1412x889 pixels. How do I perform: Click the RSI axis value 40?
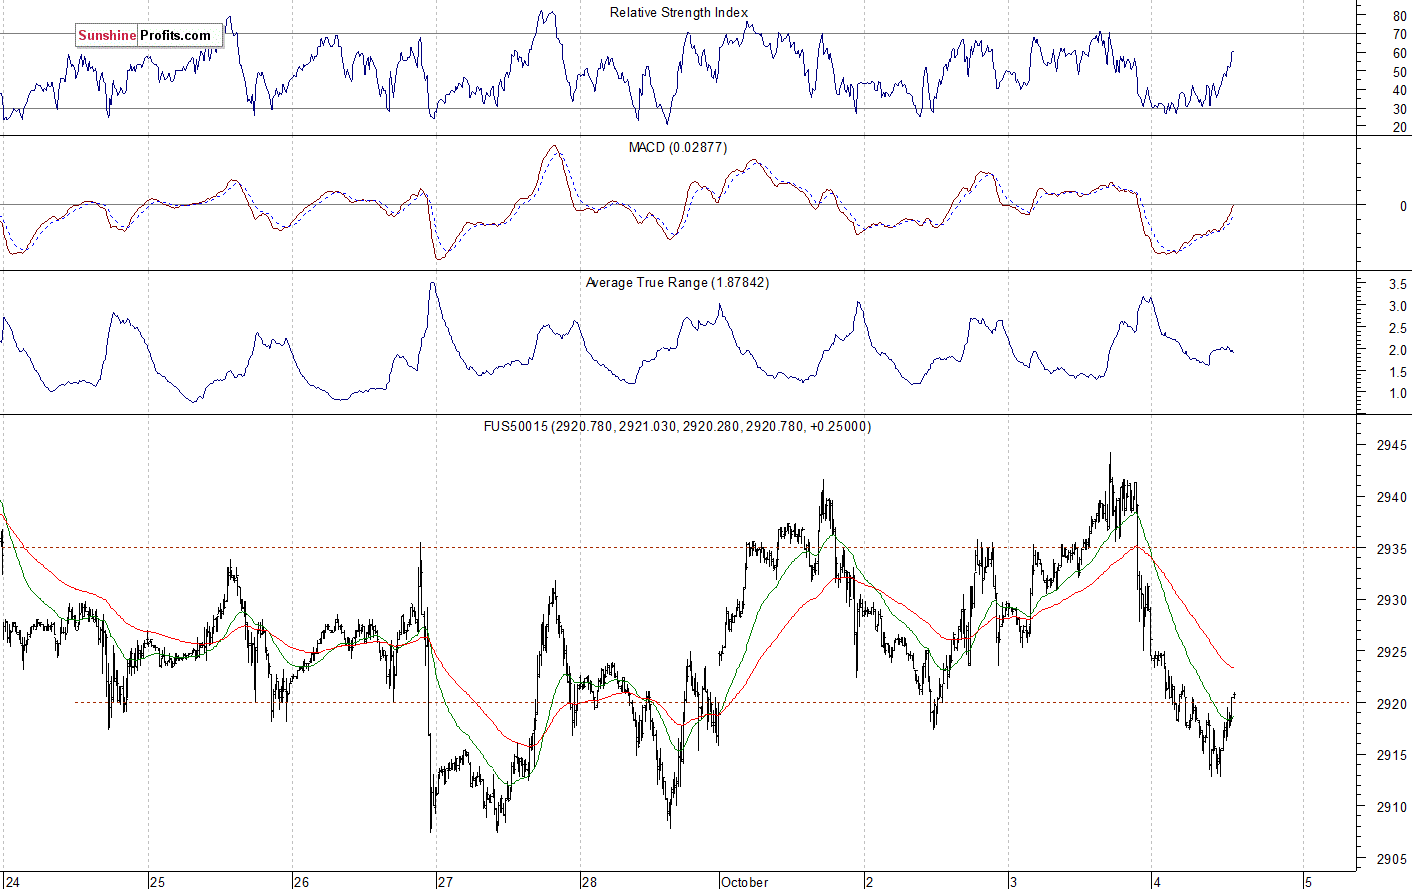click(1399, 91)
